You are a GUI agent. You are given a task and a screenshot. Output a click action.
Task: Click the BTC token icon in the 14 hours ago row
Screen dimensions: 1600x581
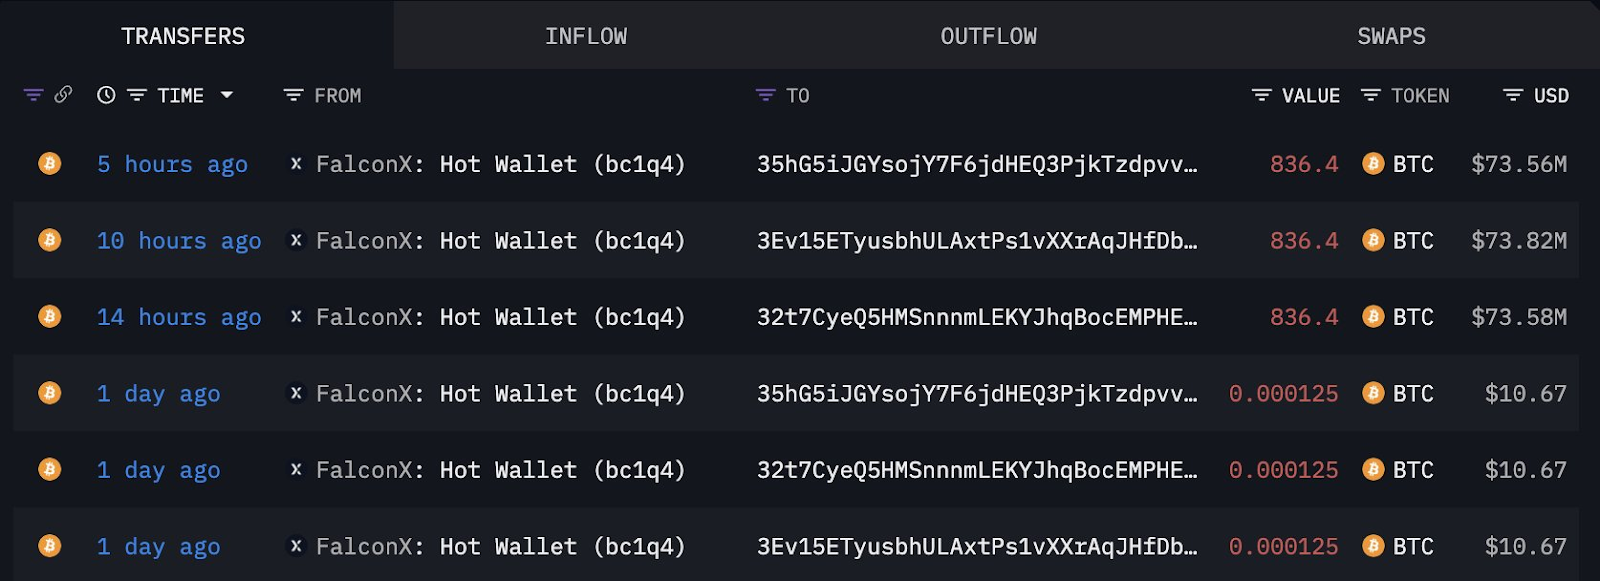[x=1373, y=317]
